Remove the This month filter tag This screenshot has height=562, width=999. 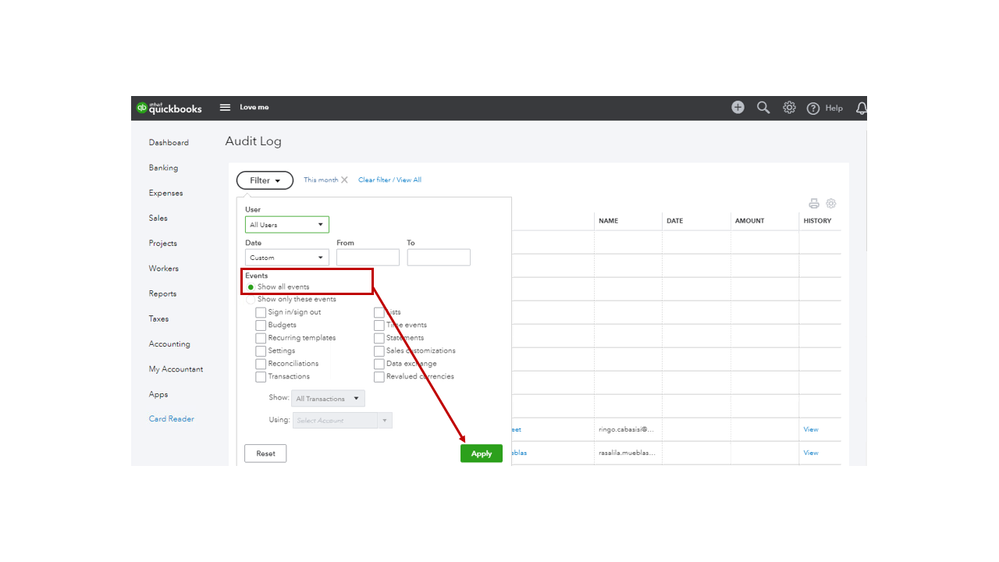coord(344,180)
